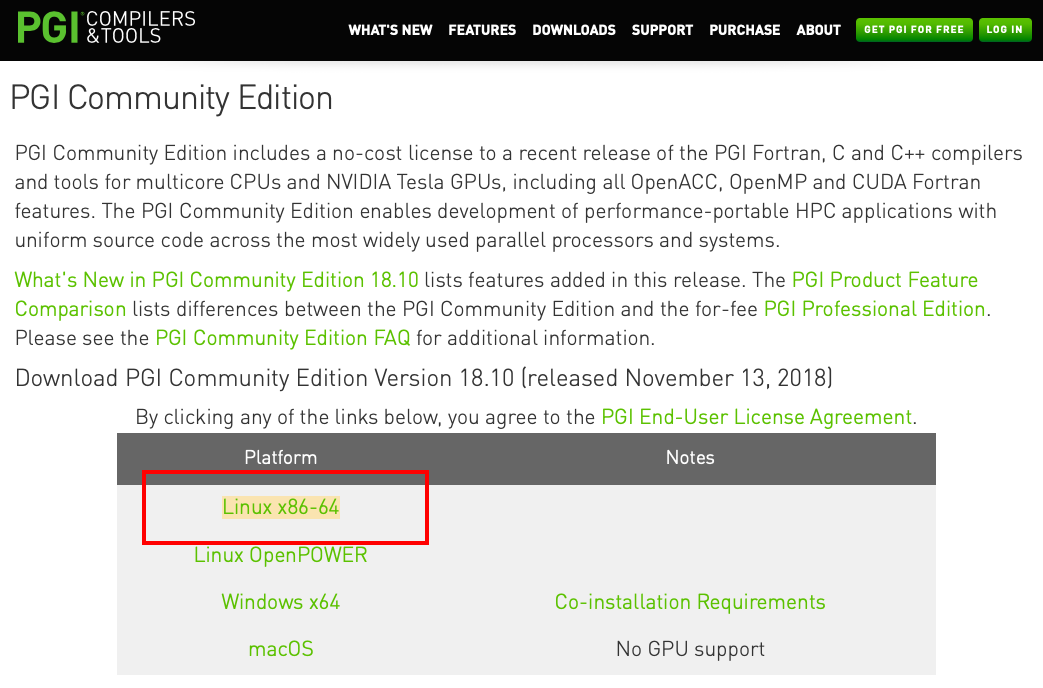This screenshot has height=688, width=1043.
Task: Open the PGI Professional Edition link
Action: tap(874, 309)
